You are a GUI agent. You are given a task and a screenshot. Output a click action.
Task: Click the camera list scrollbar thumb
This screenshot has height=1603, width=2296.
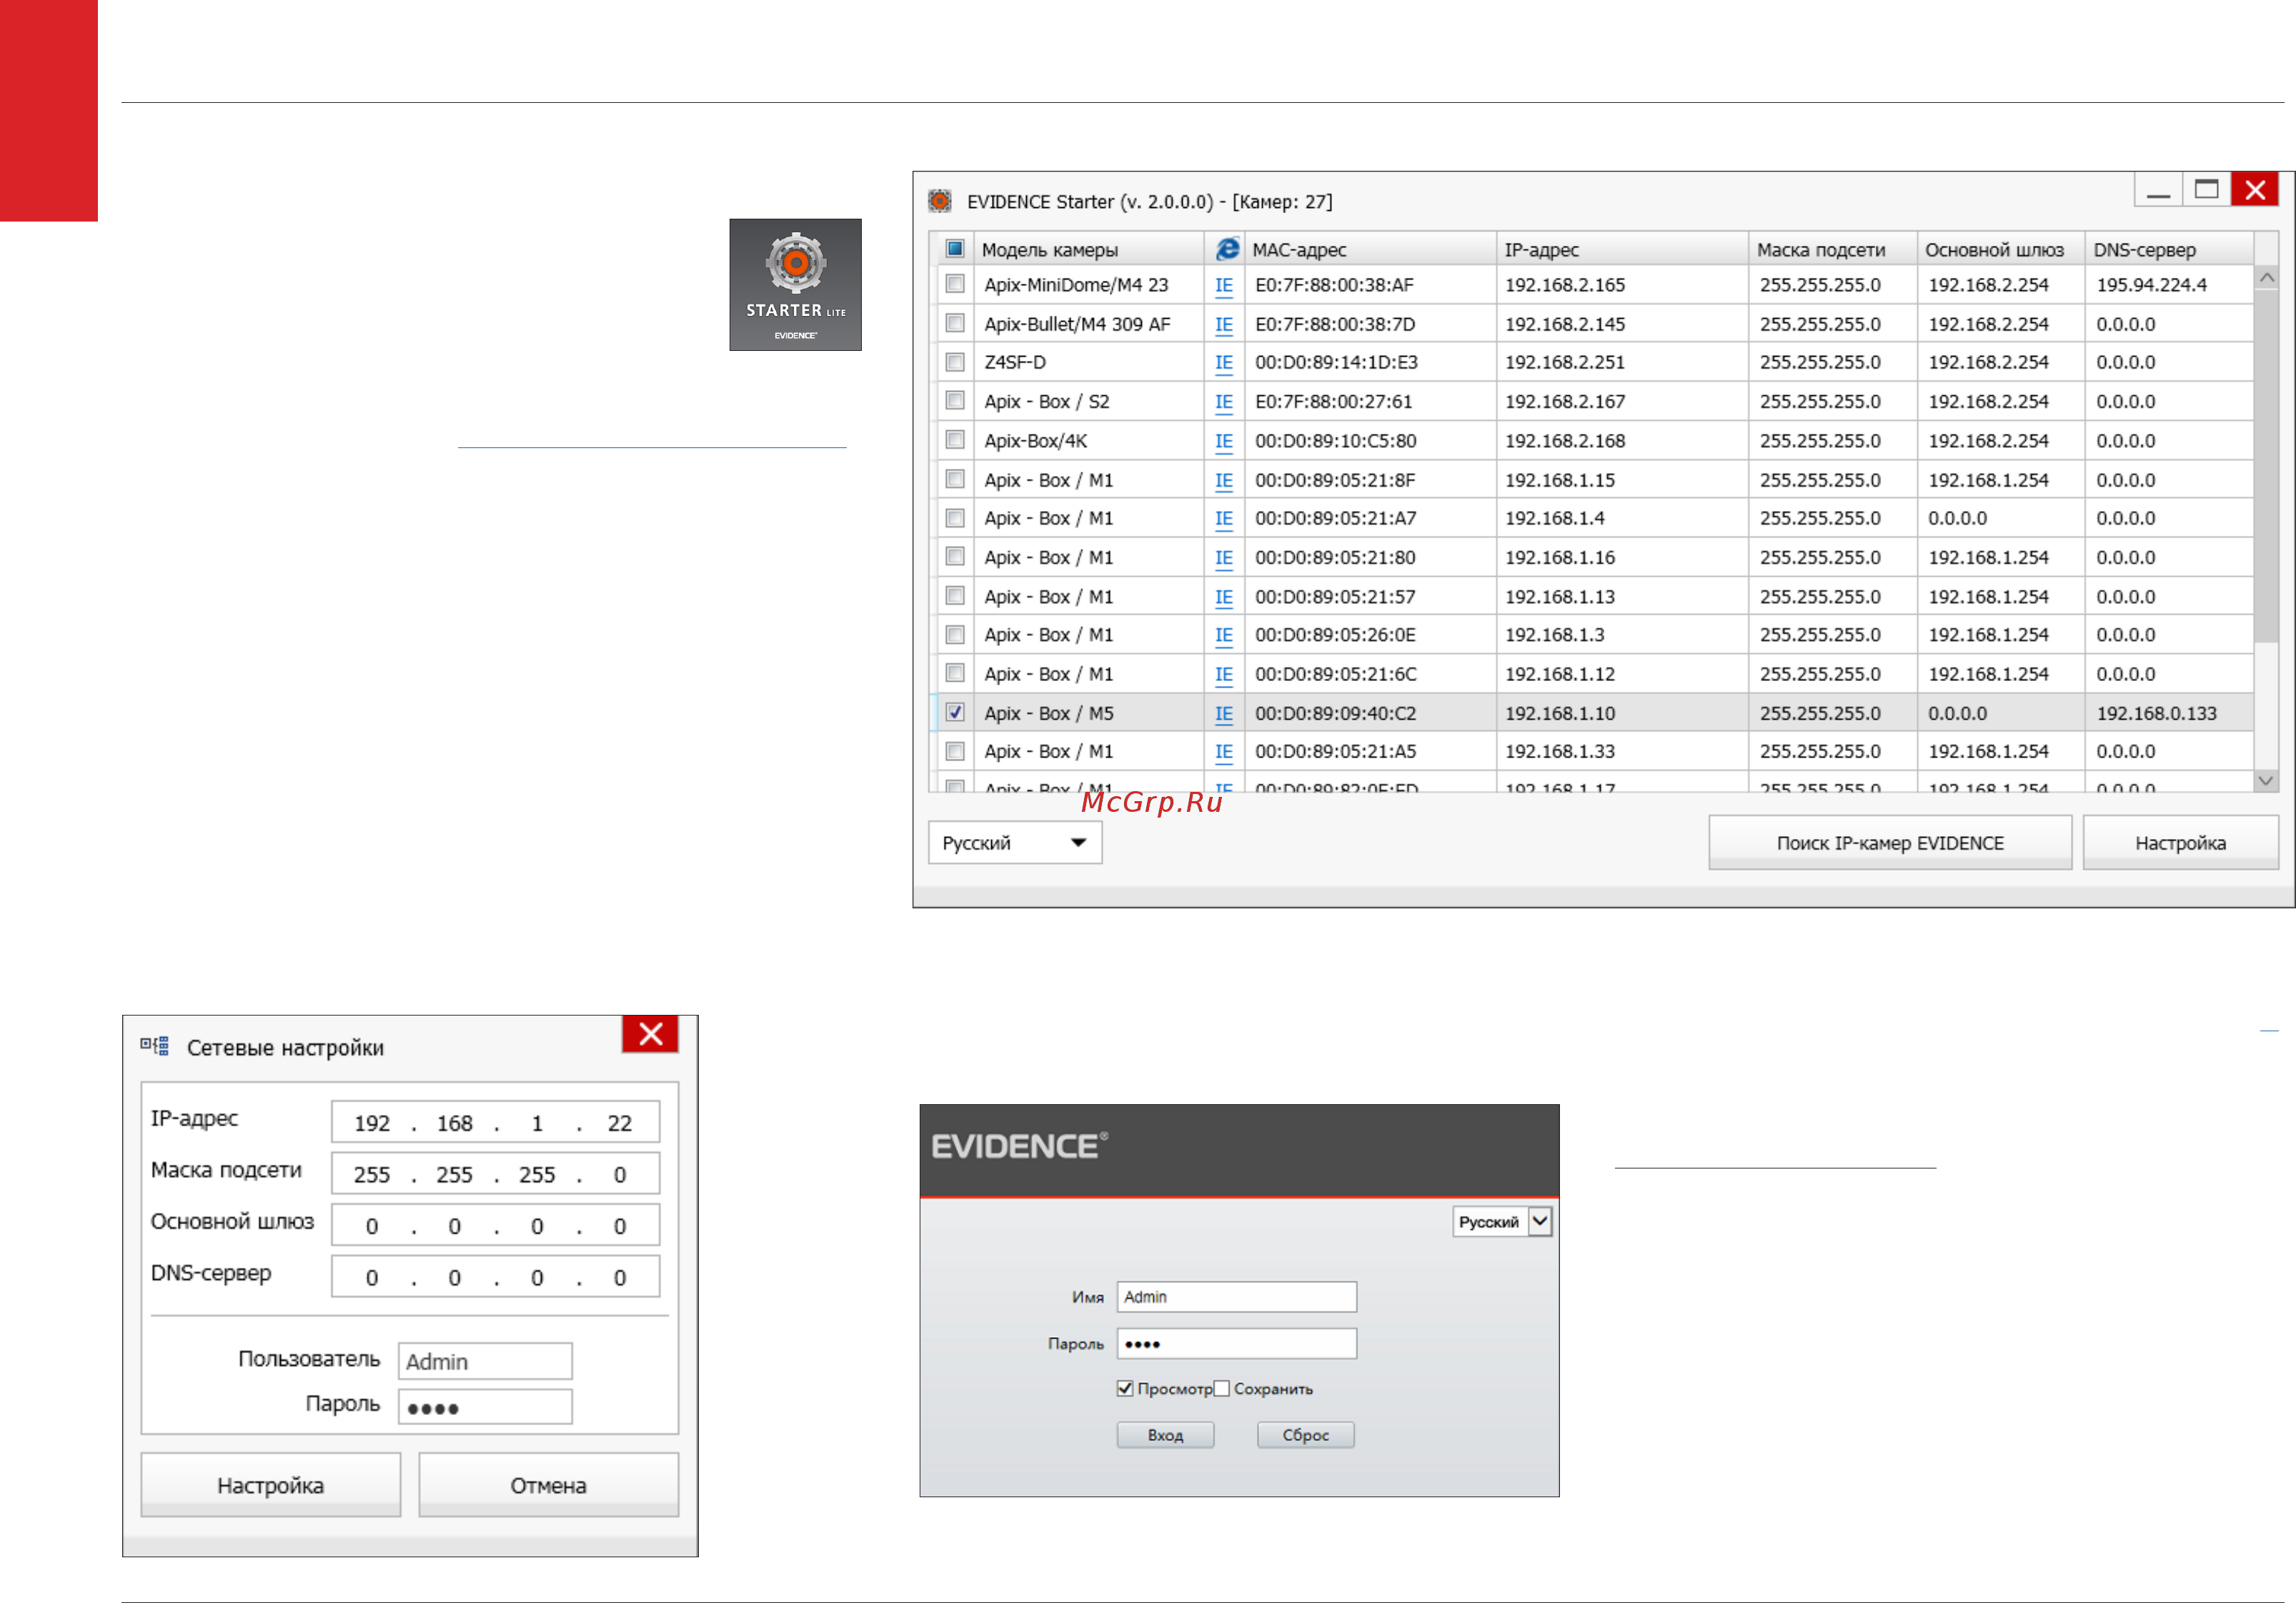pos(2266,466)
